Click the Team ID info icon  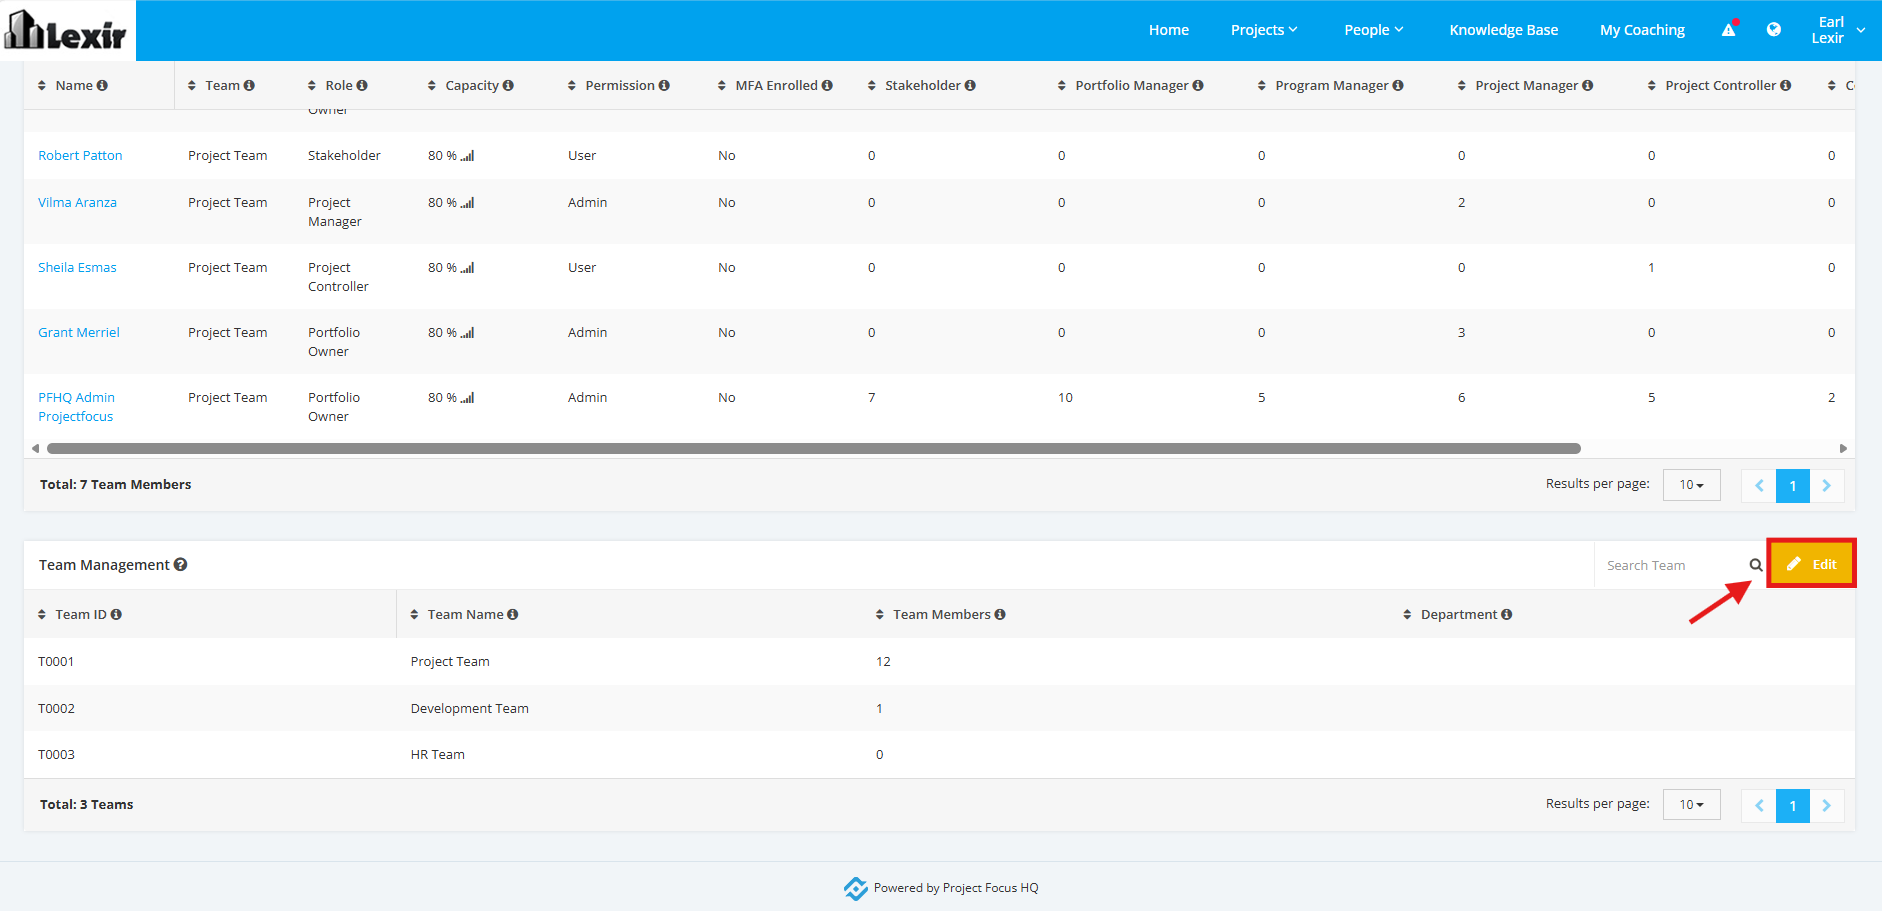[116, 615]
